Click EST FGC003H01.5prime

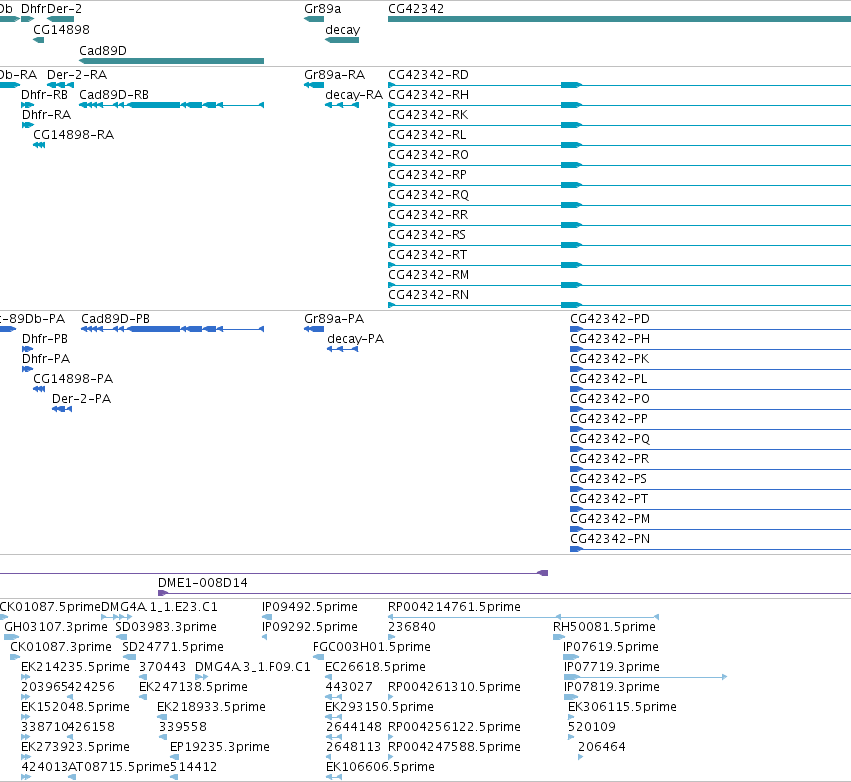(x=372, y=647)
